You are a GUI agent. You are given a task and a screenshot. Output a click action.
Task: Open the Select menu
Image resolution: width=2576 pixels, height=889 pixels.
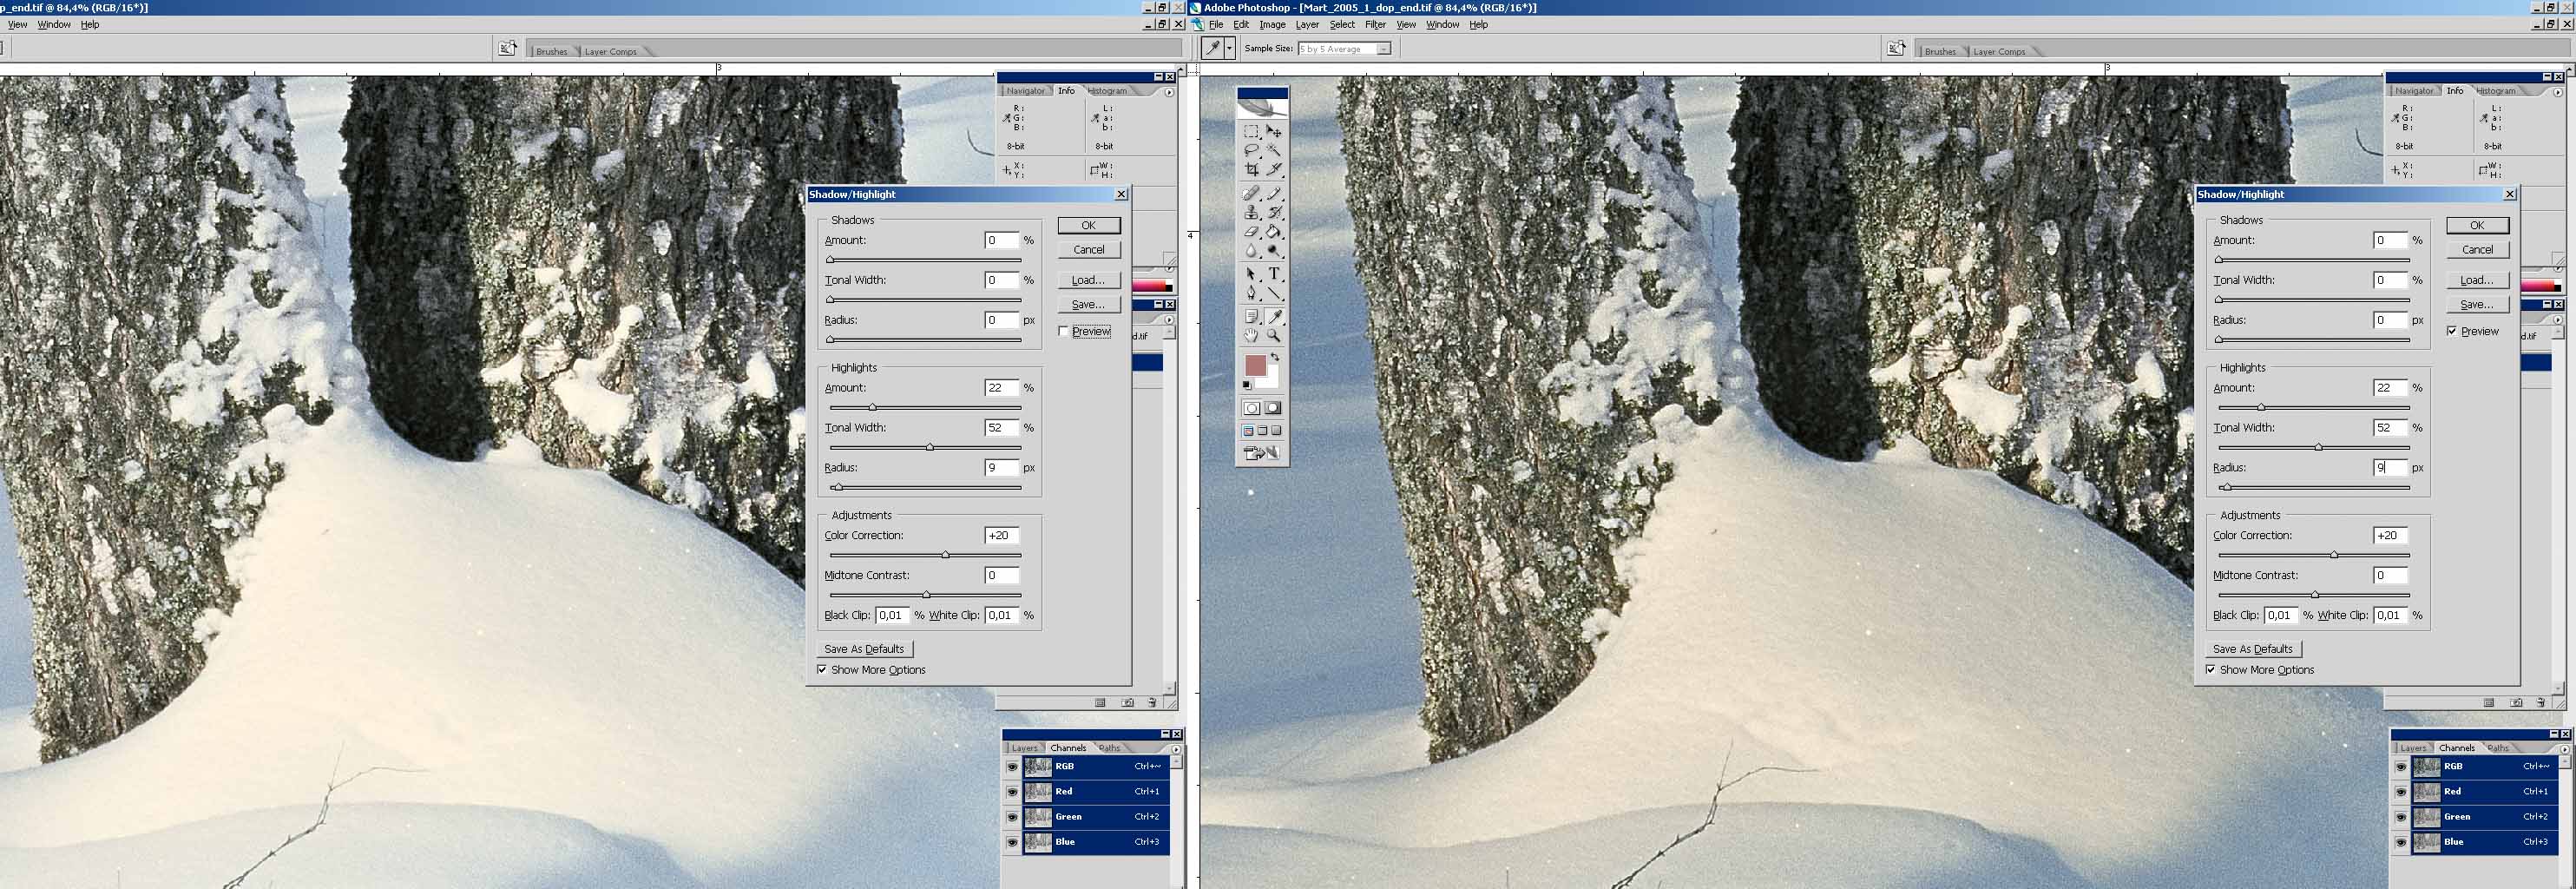click(1342, 25)
